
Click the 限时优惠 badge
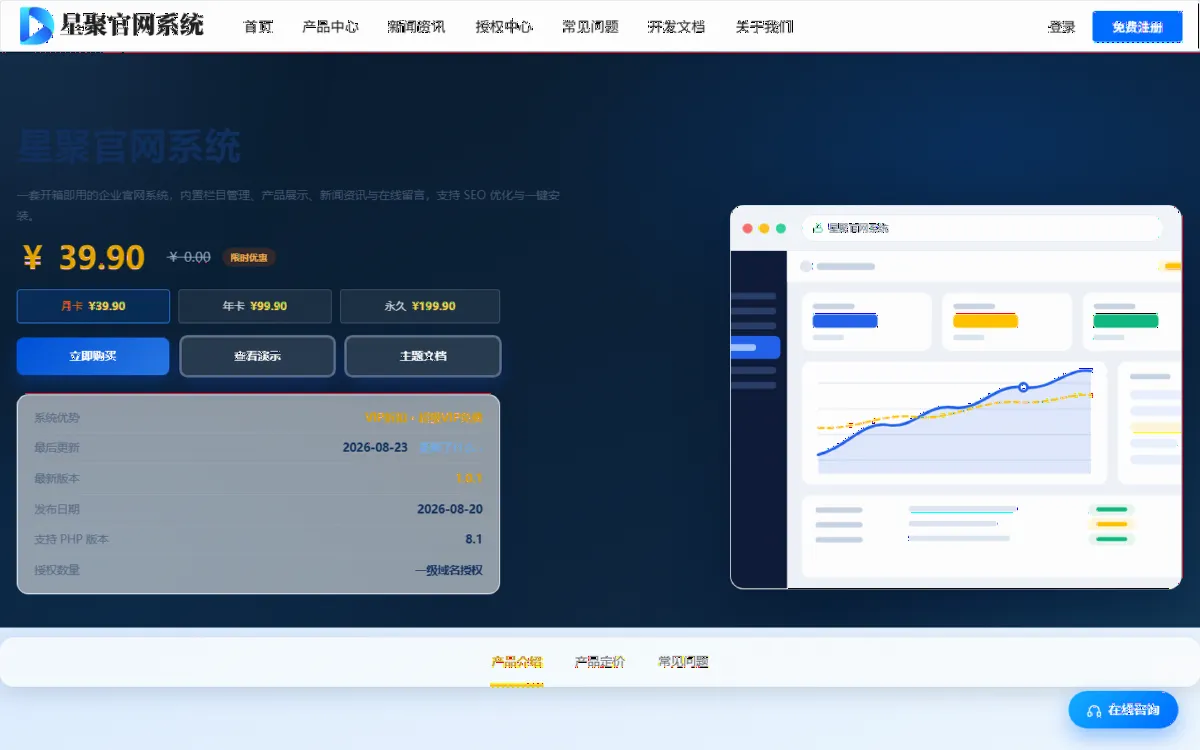(x=249, y=257)
